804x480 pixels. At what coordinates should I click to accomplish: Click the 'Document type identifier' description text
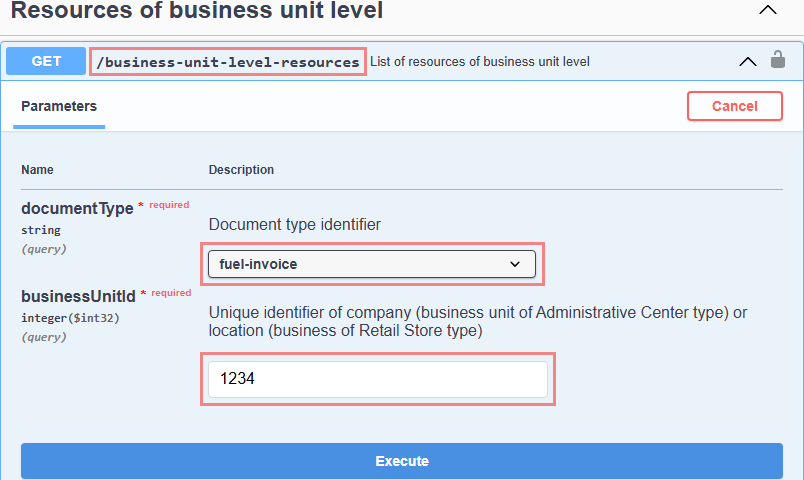pyautogui.click(x=295, y=225)
